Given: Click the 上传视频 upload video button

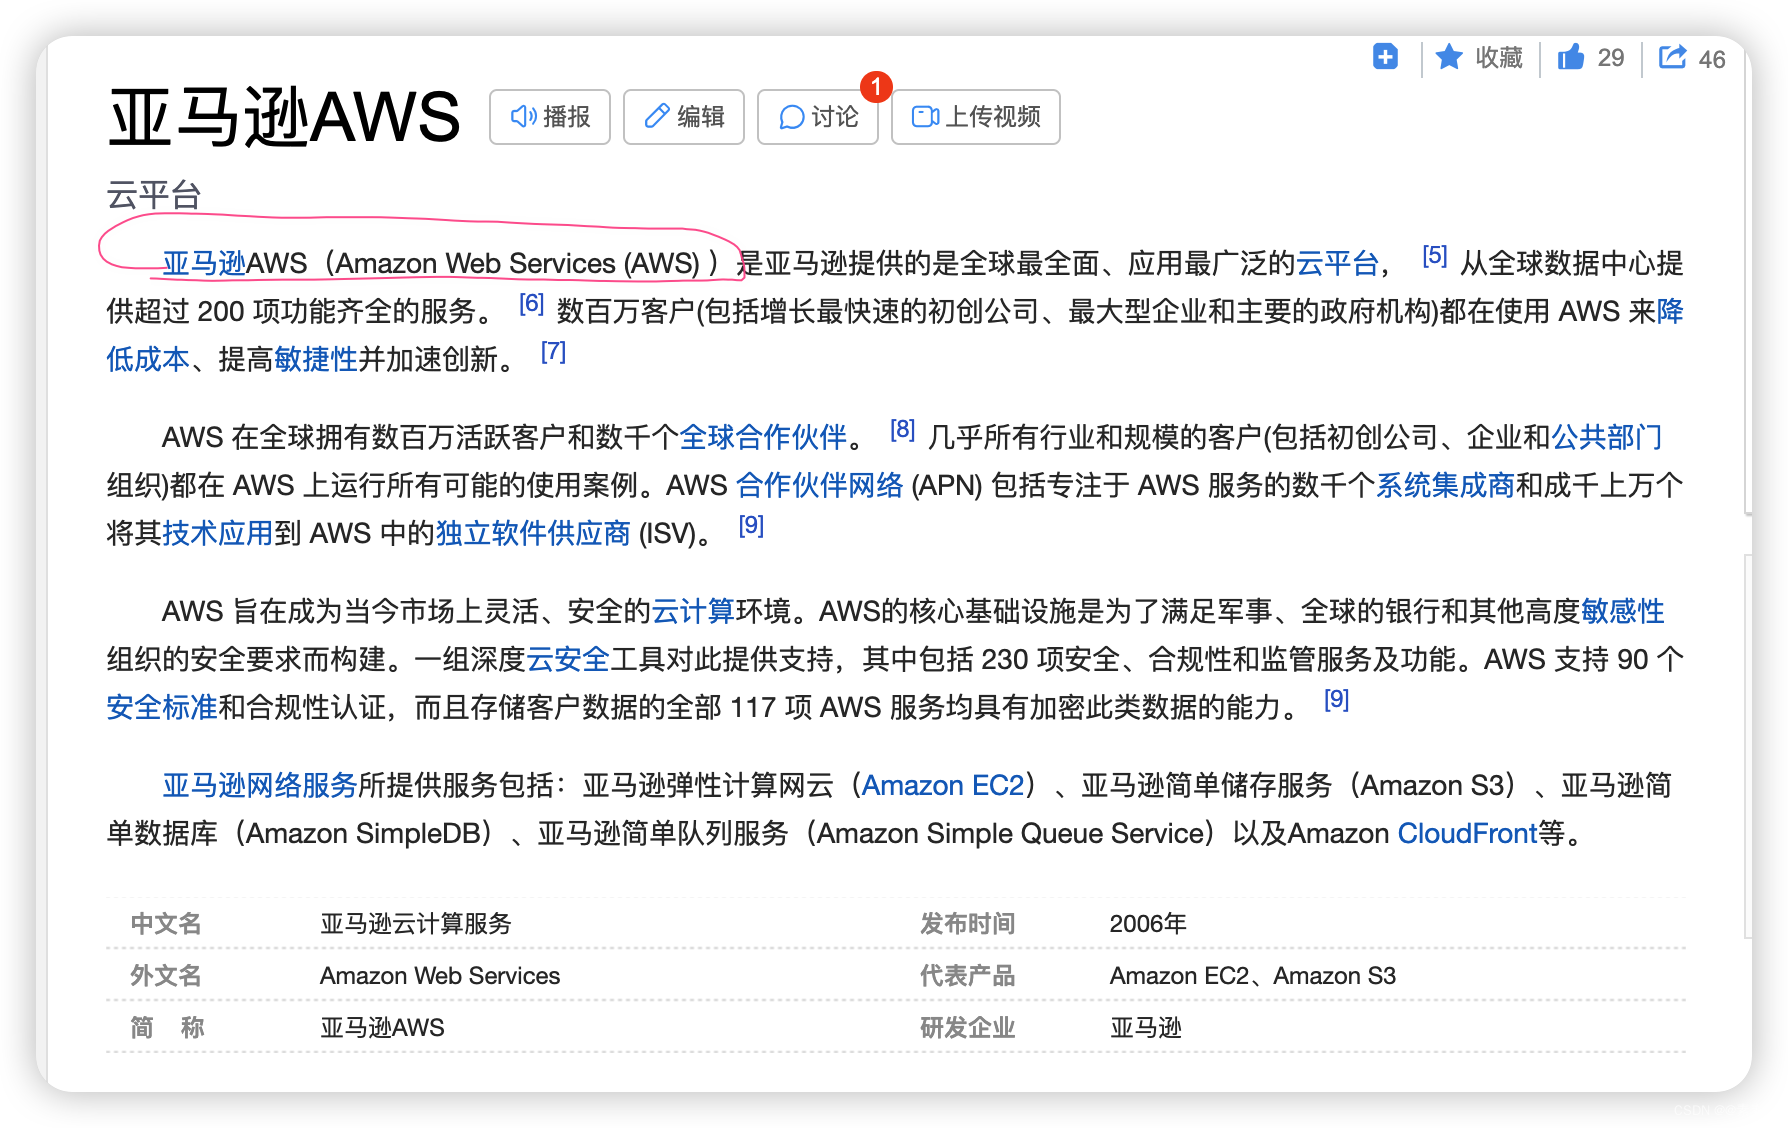Looking at the screenshot, I should pos(976,117).
